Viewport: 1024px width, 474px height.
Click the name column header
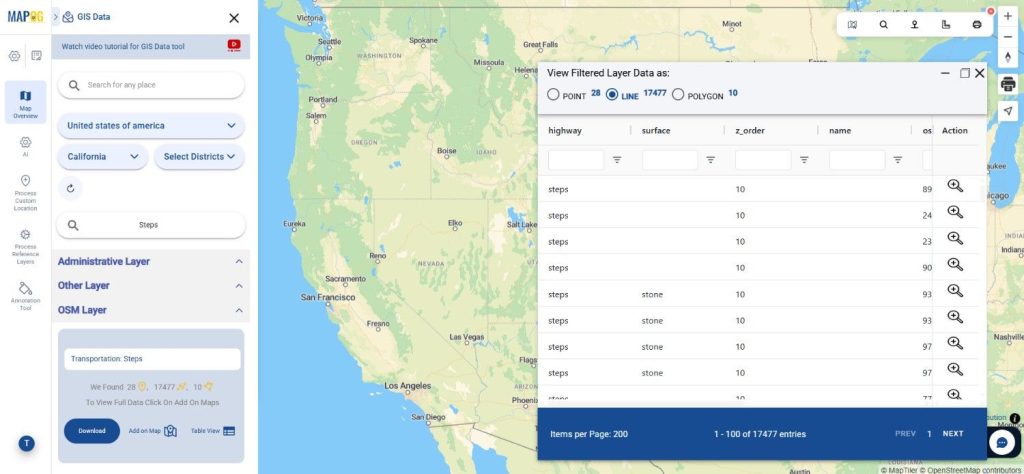pos(840,131)
